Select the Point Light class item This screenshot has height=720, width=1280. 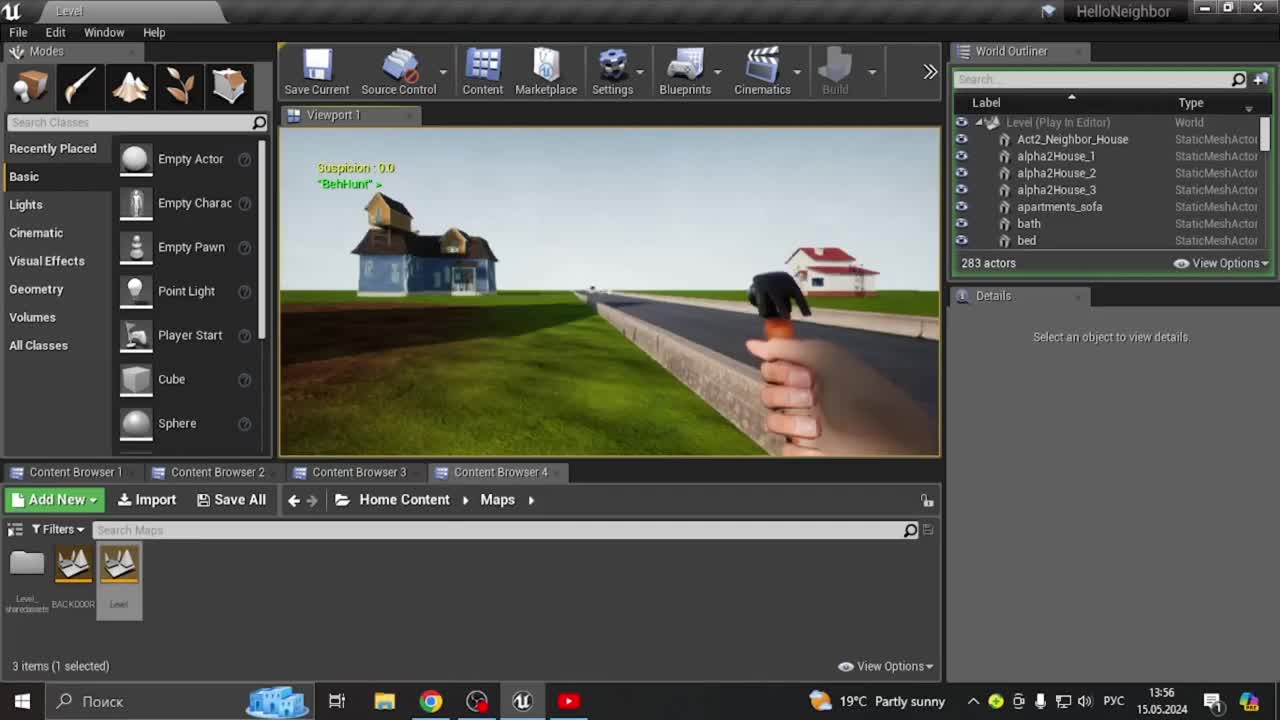pyautogui.click(x=186, y=291)
